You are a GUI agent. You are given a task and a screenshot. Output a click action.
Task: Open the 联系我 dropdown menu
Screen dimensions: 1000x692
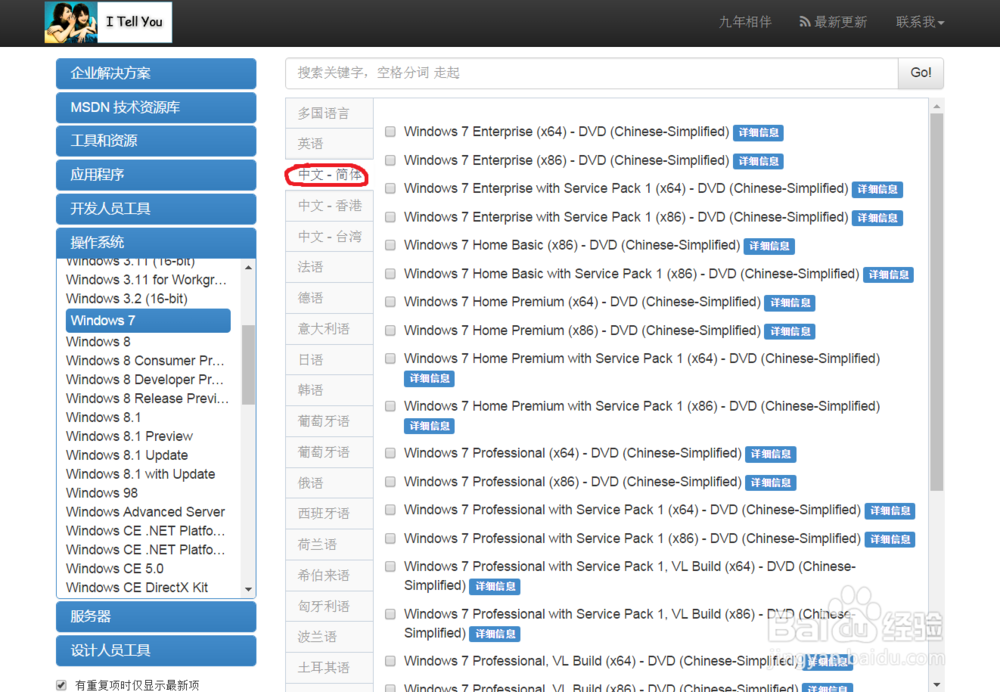(918, 22)
